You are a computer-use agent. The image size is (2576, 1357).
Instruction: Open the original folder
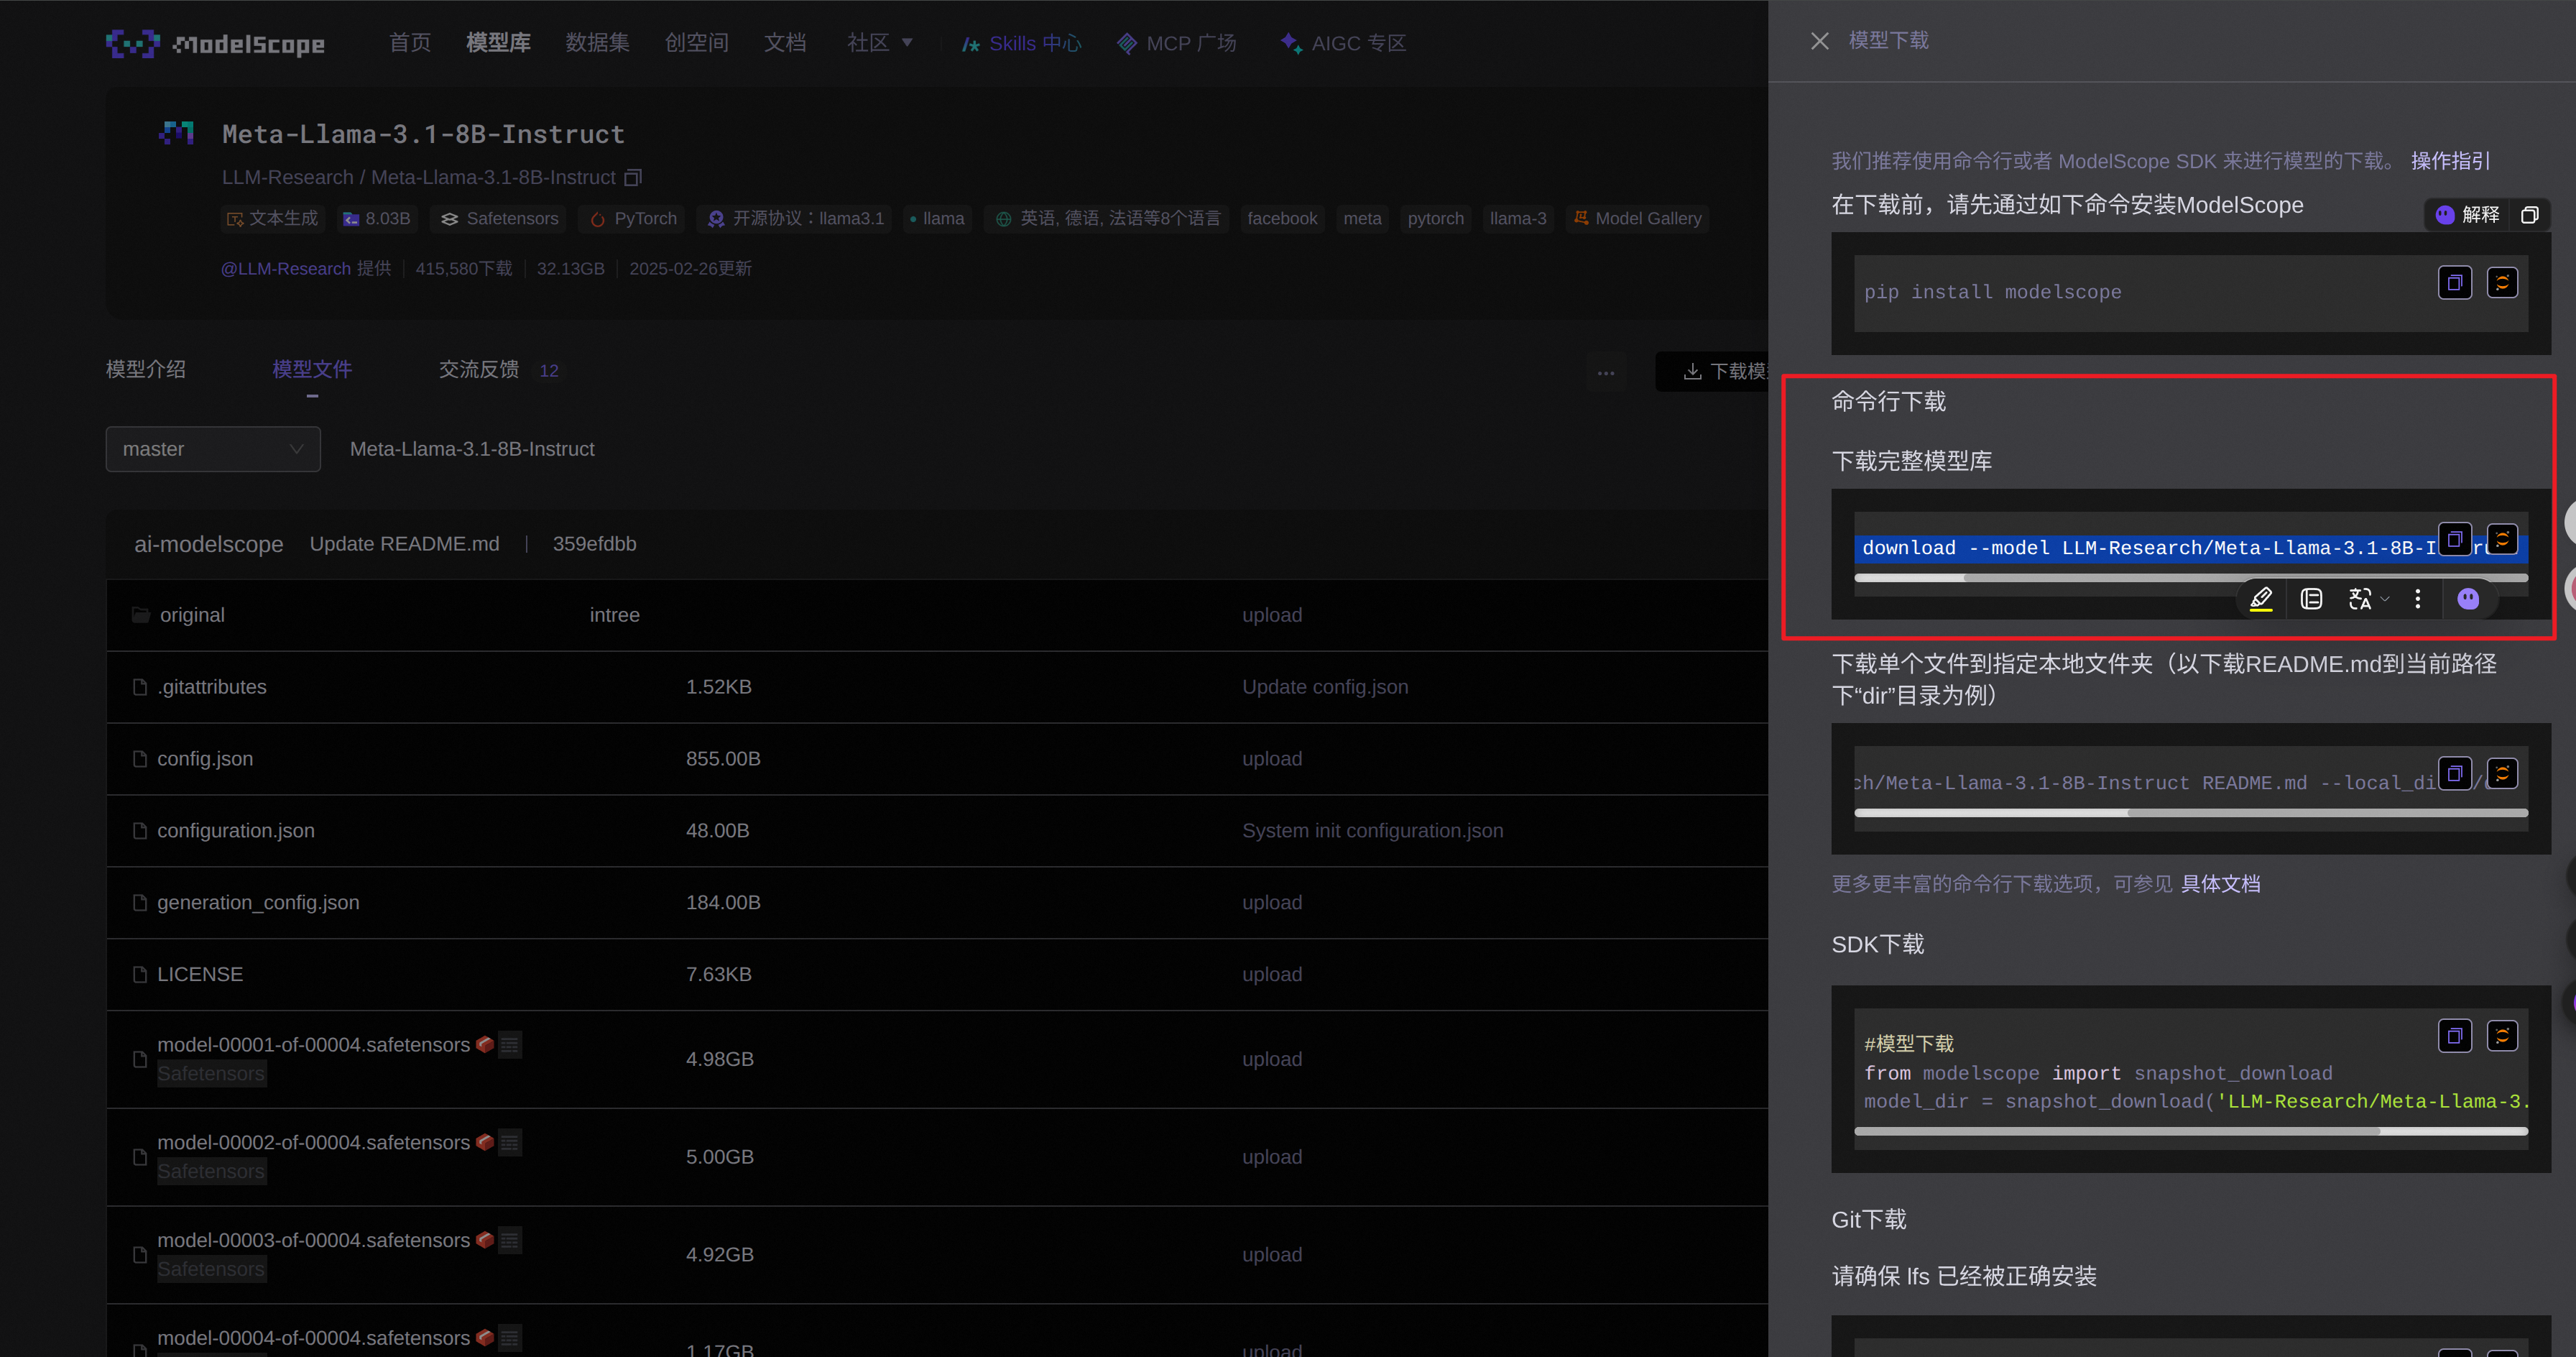[x=192, y=615]
